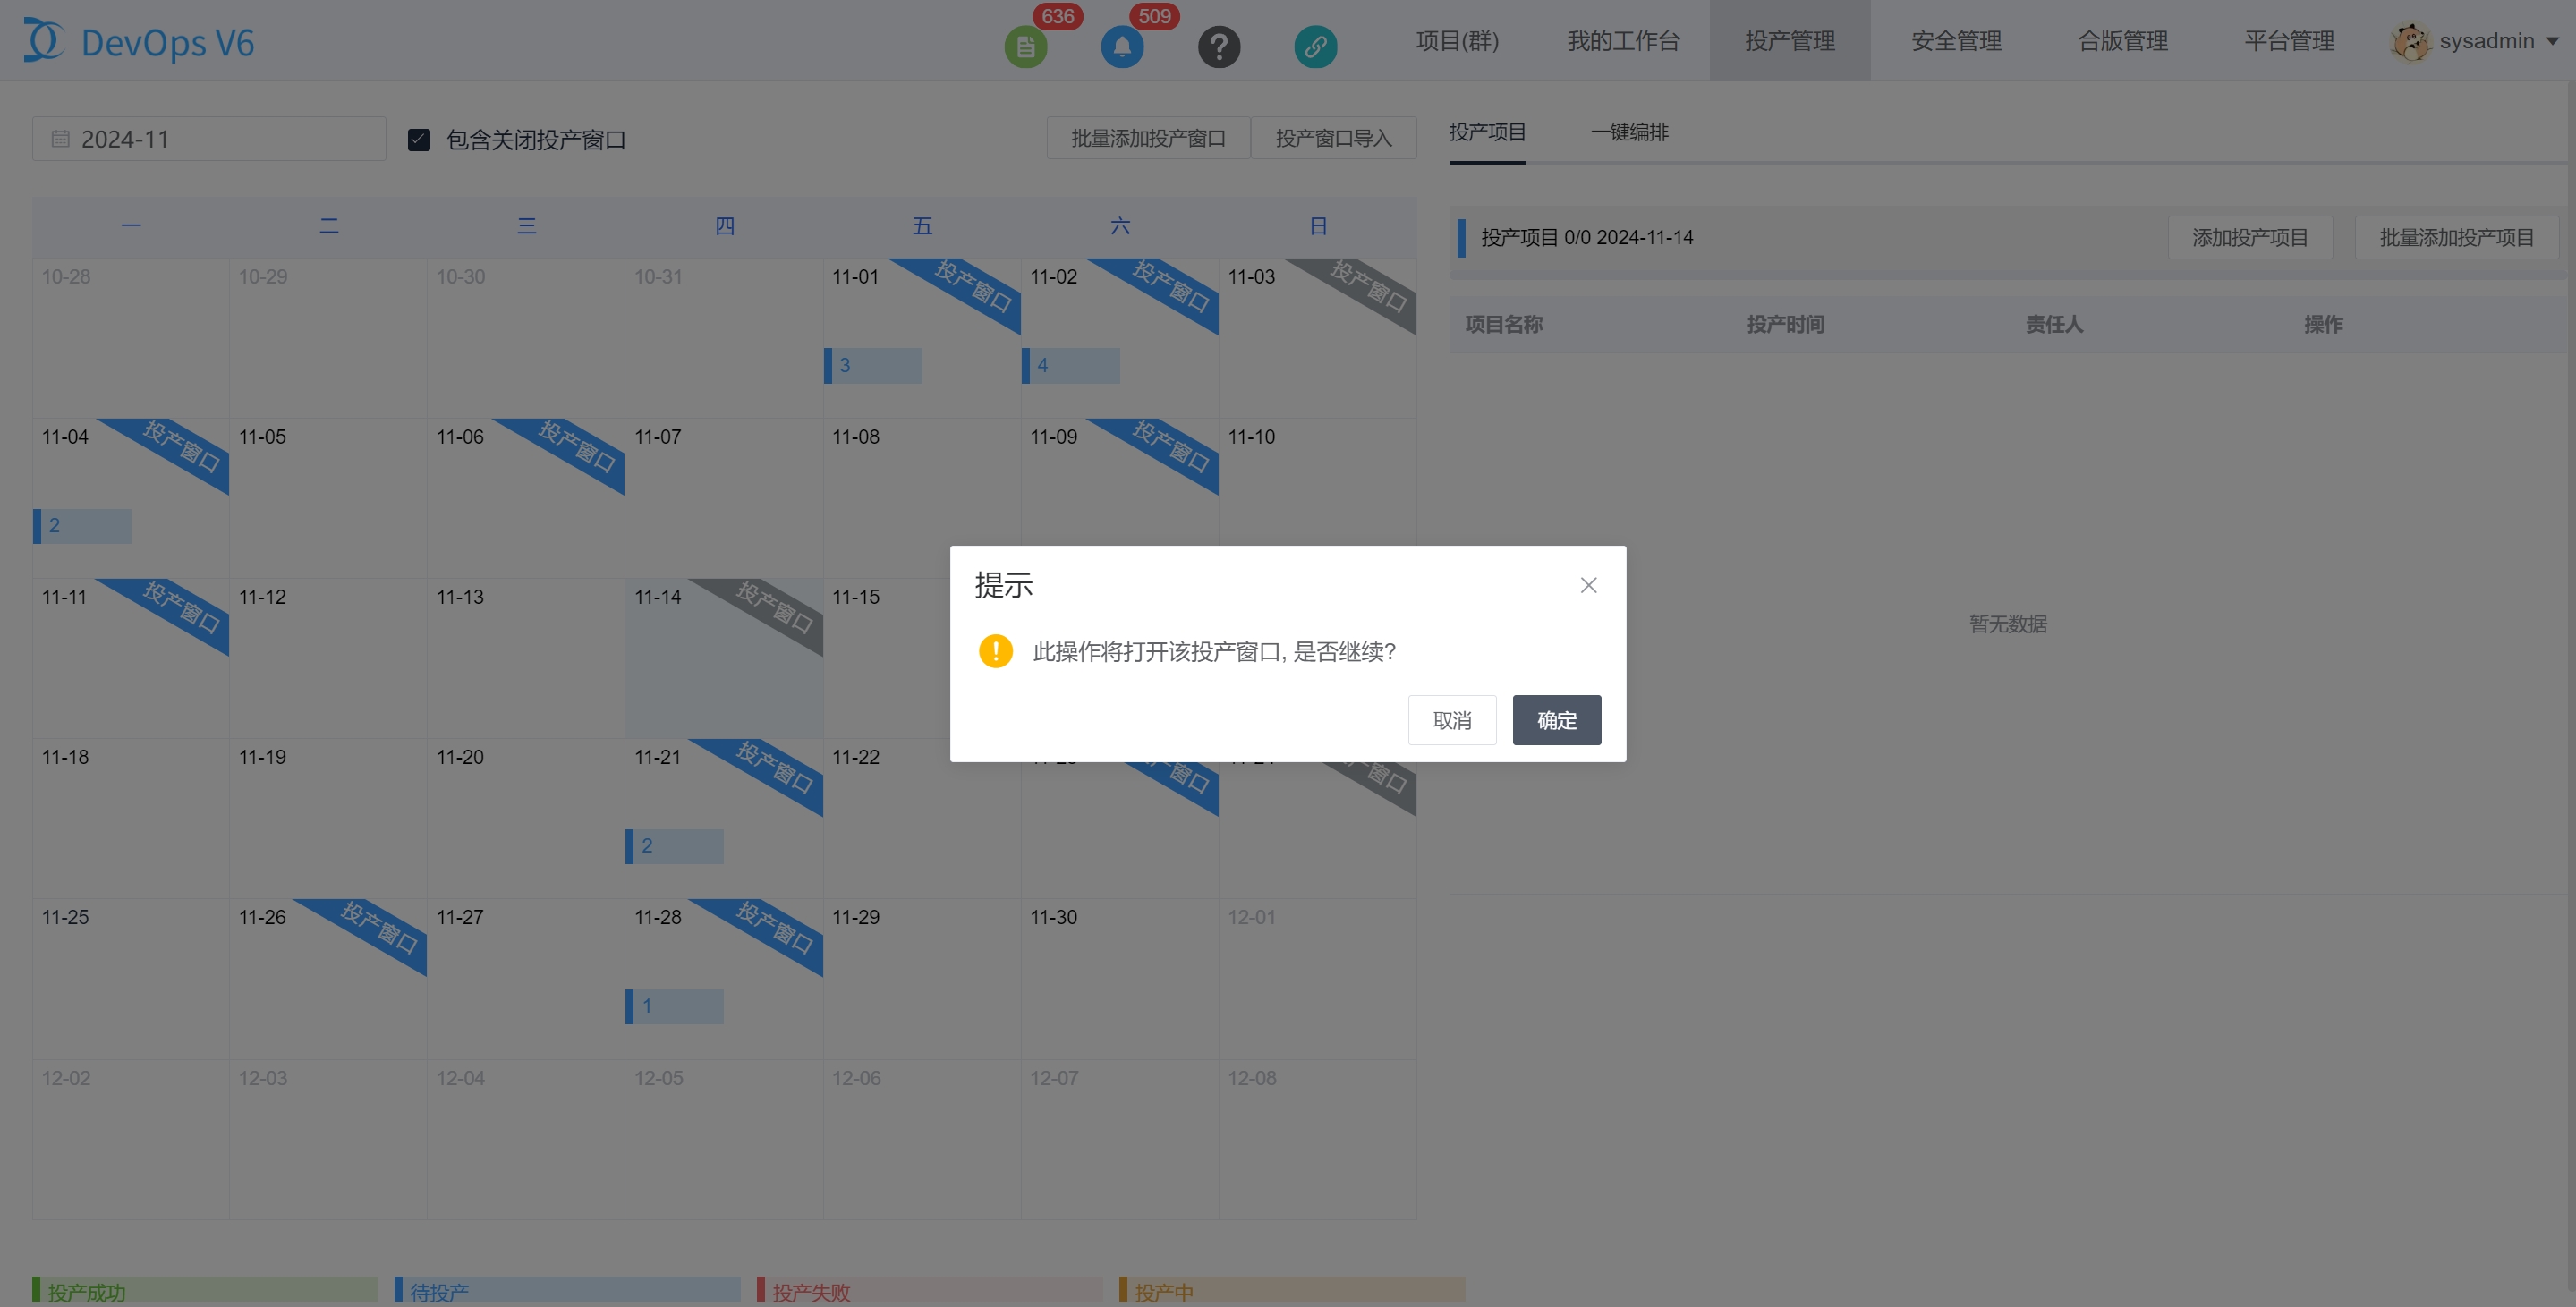Click calendar icon in 2024-11 date field
Screen dimensions: 2576x1307
[60, 139]
